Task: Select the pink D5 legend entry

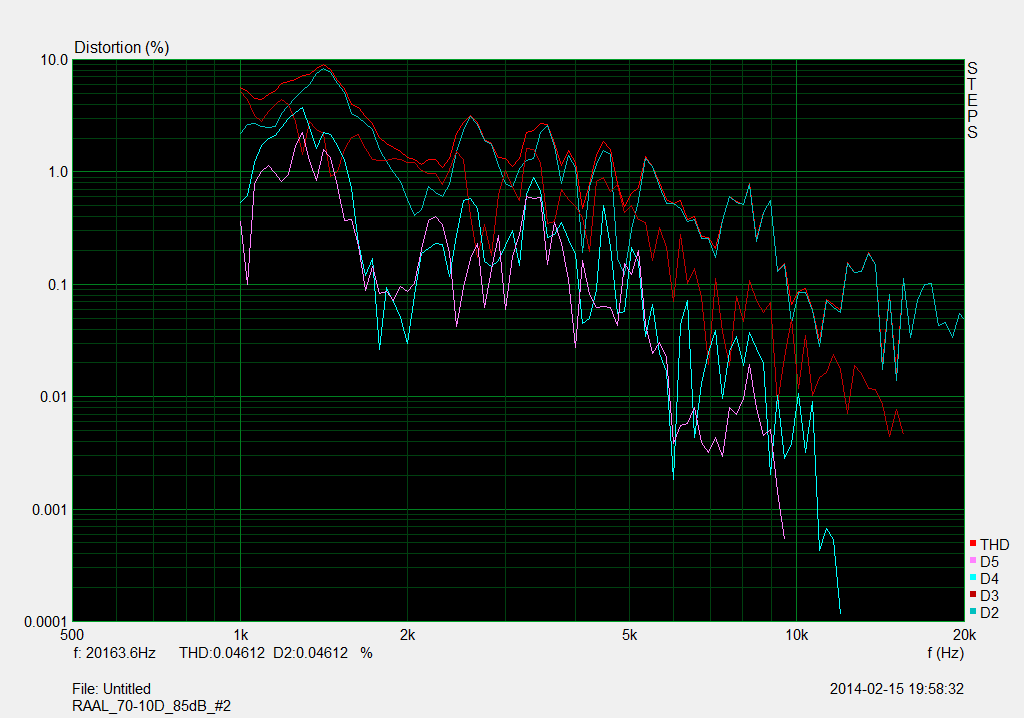Action: tap(989, 562)
